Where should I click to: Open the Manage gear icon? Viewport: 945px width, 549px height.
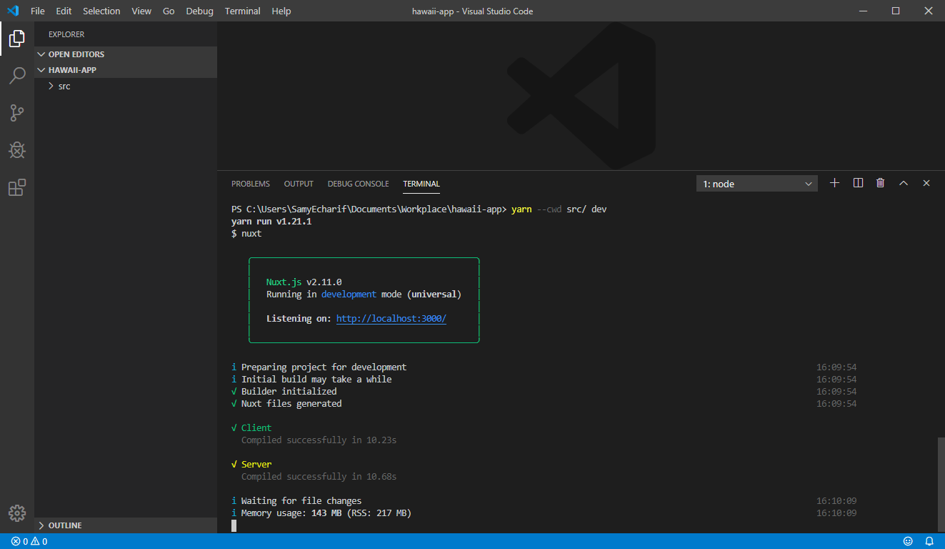click(17, 513)
